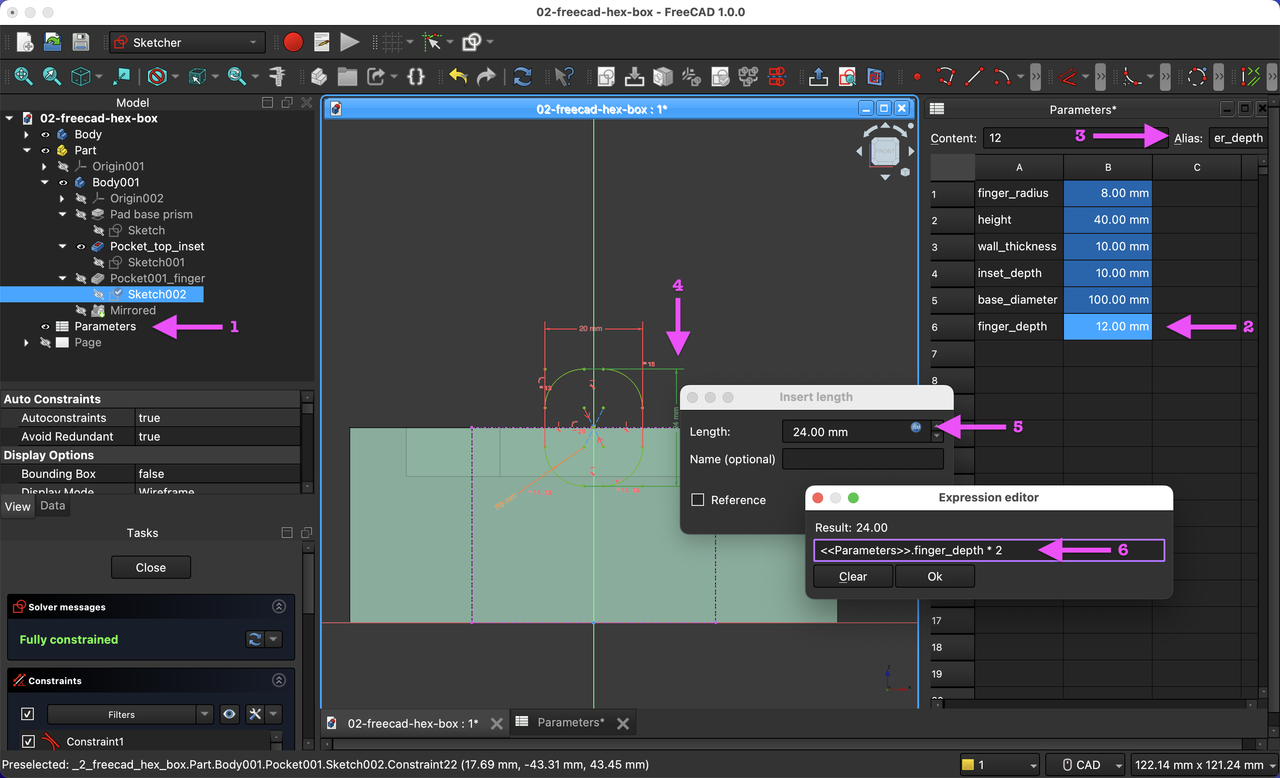Select the Polyline sketch tool
This screenshot has width=1280, height=778.
point(945,76)
